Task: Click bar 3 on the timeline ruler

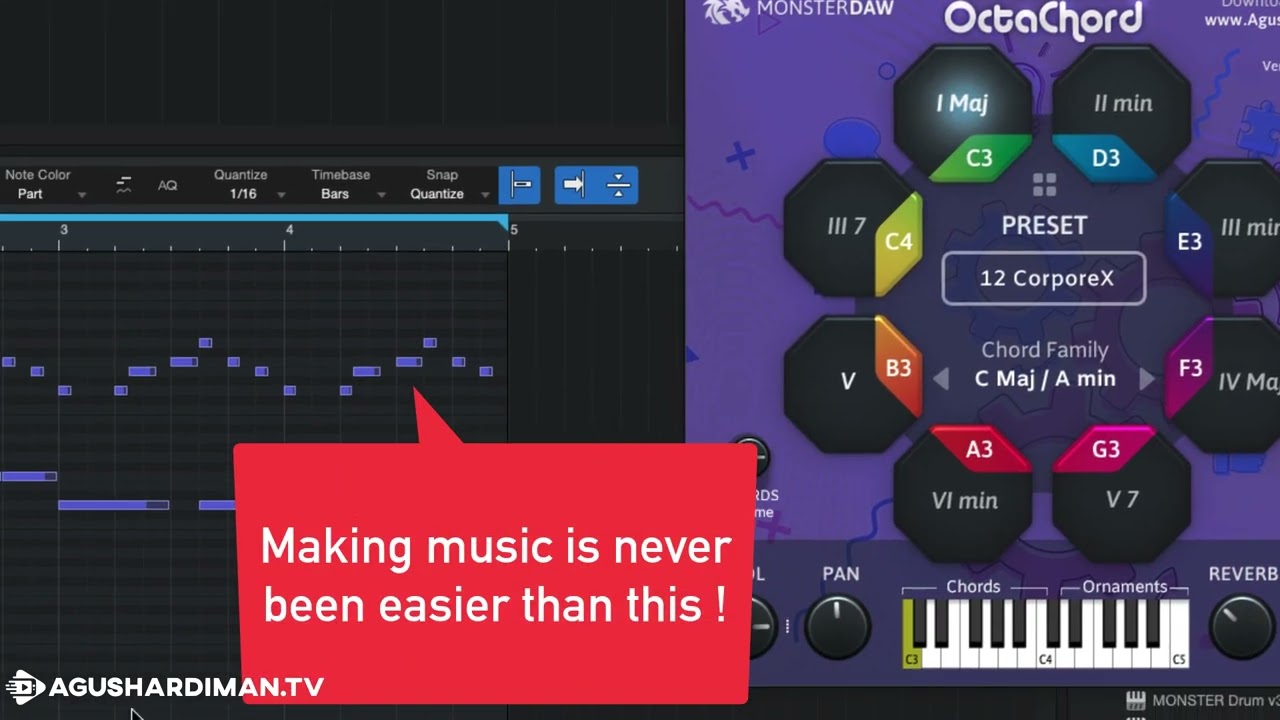Action: (63, 230)
